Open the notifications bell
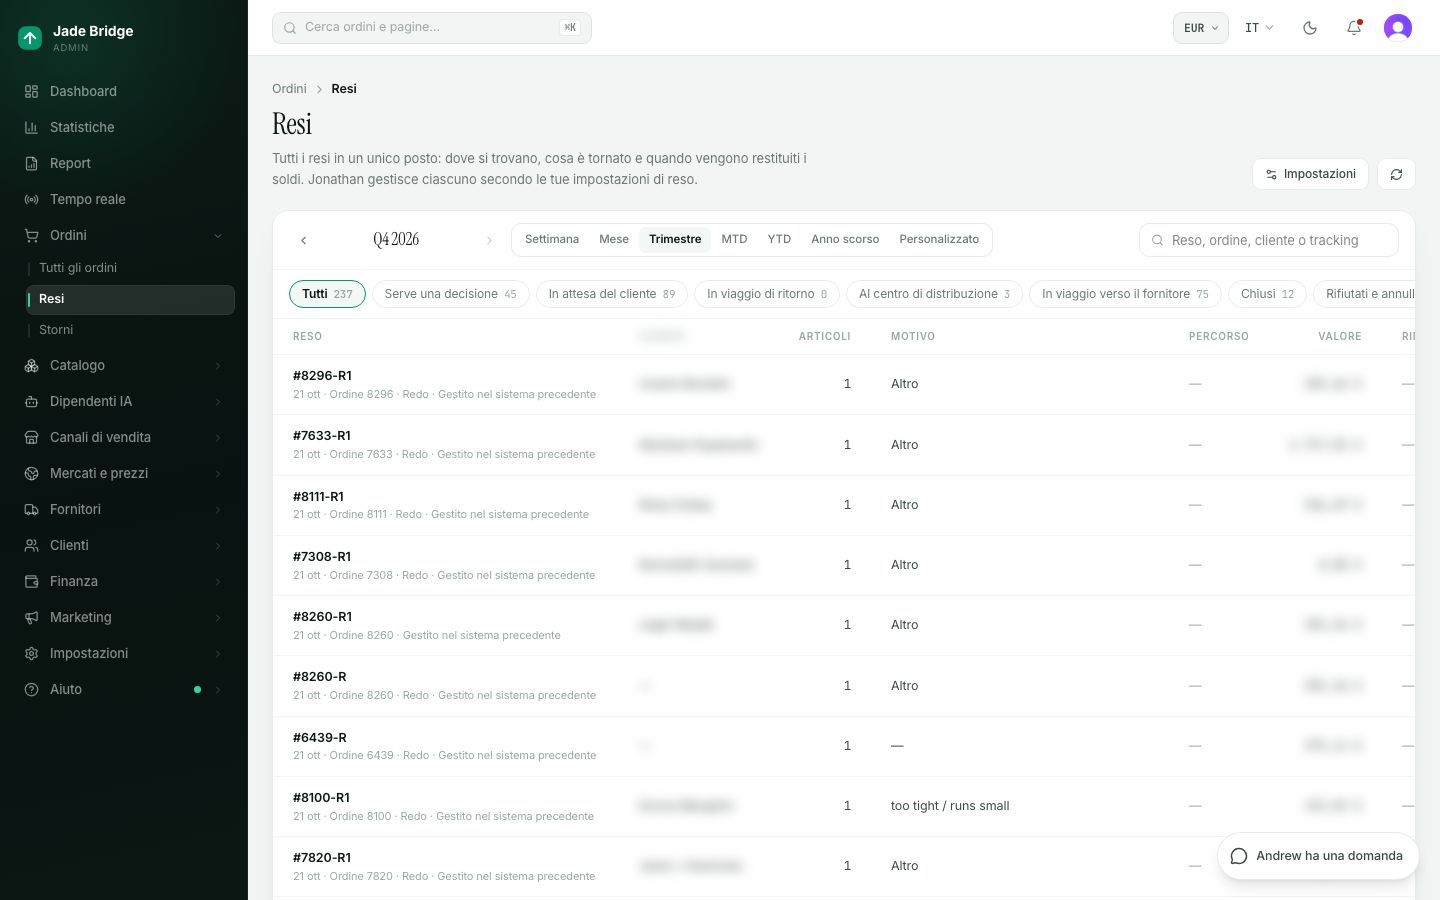Image resolution: width=1440 pixels, height=900 pixels. coord(1354,28)
